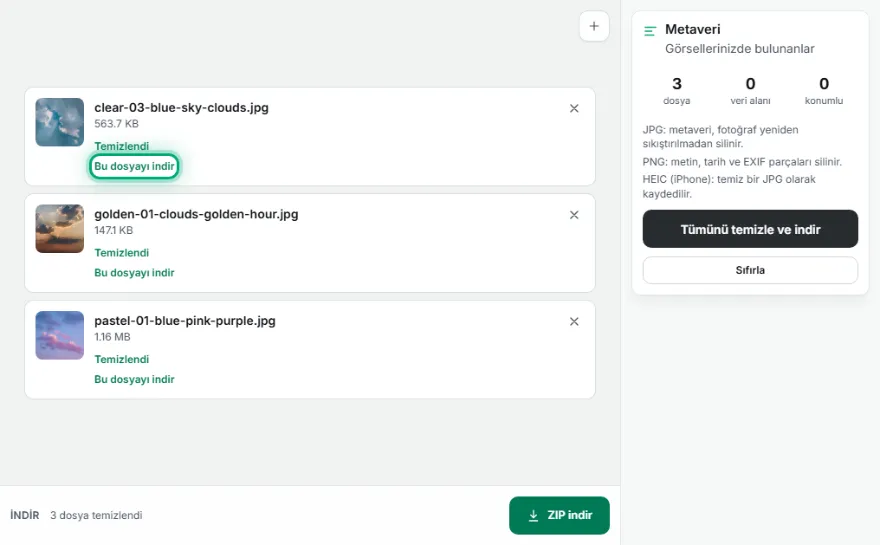Remove clear-03-blue-sky-clouds.jpg with its X icon
Viewport: 880px width, 545px height.
(x=574, y=108)
